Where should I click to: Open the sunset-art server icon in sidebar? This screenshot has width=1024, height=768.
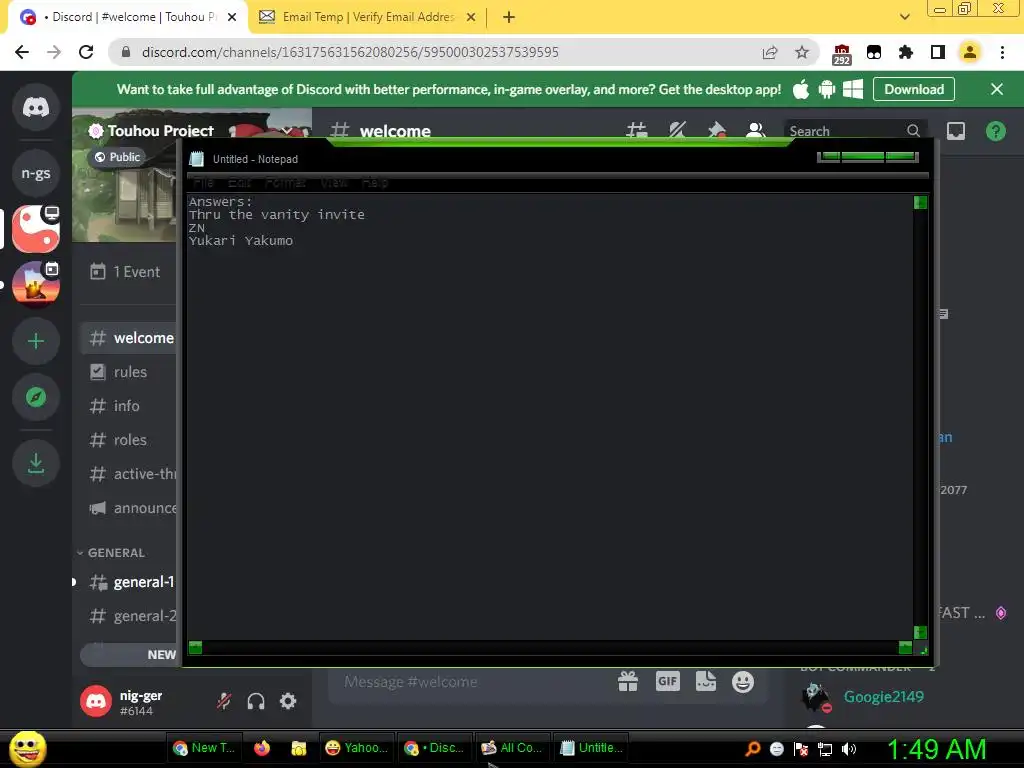coord(36,284)
